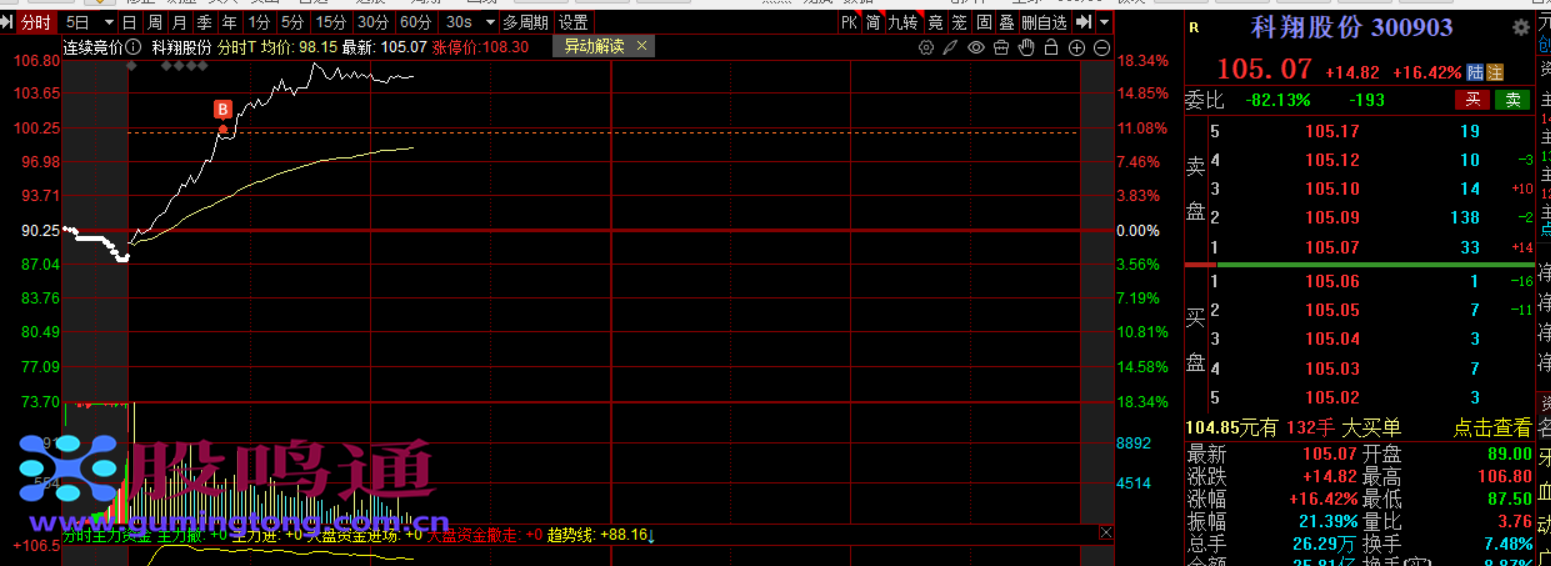Click the panel collapse arrow after 删自选
The height and width of the screenshot is (566, 1551).
pos(1082,22)
